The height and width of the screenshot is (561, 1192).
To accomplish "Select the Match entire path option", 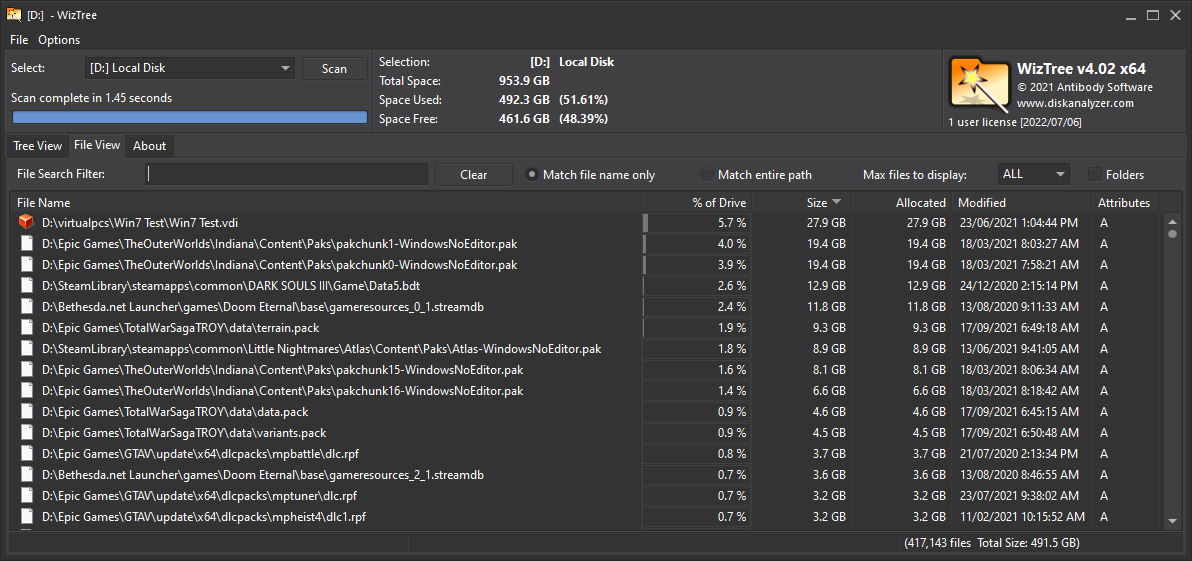I will (x=708, y=175).
